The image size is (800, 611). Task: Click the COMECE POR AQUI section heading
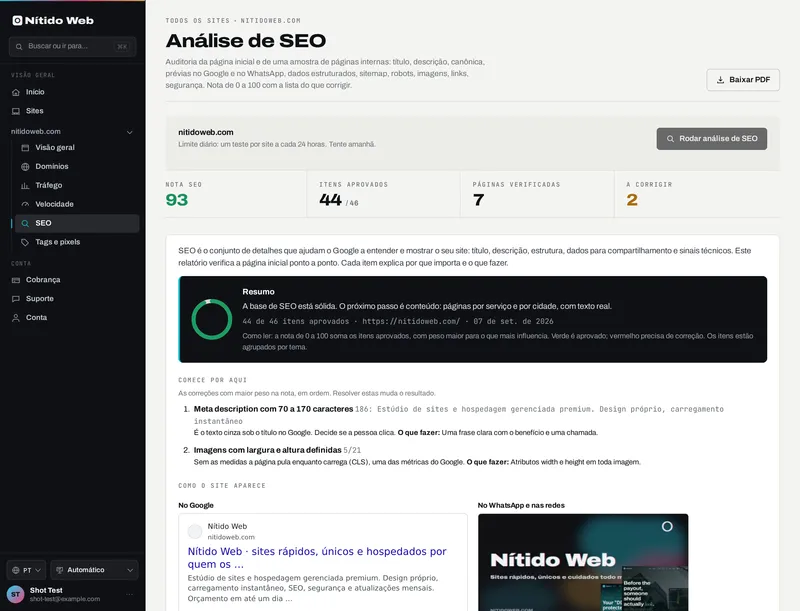click(x=212, y=380)
